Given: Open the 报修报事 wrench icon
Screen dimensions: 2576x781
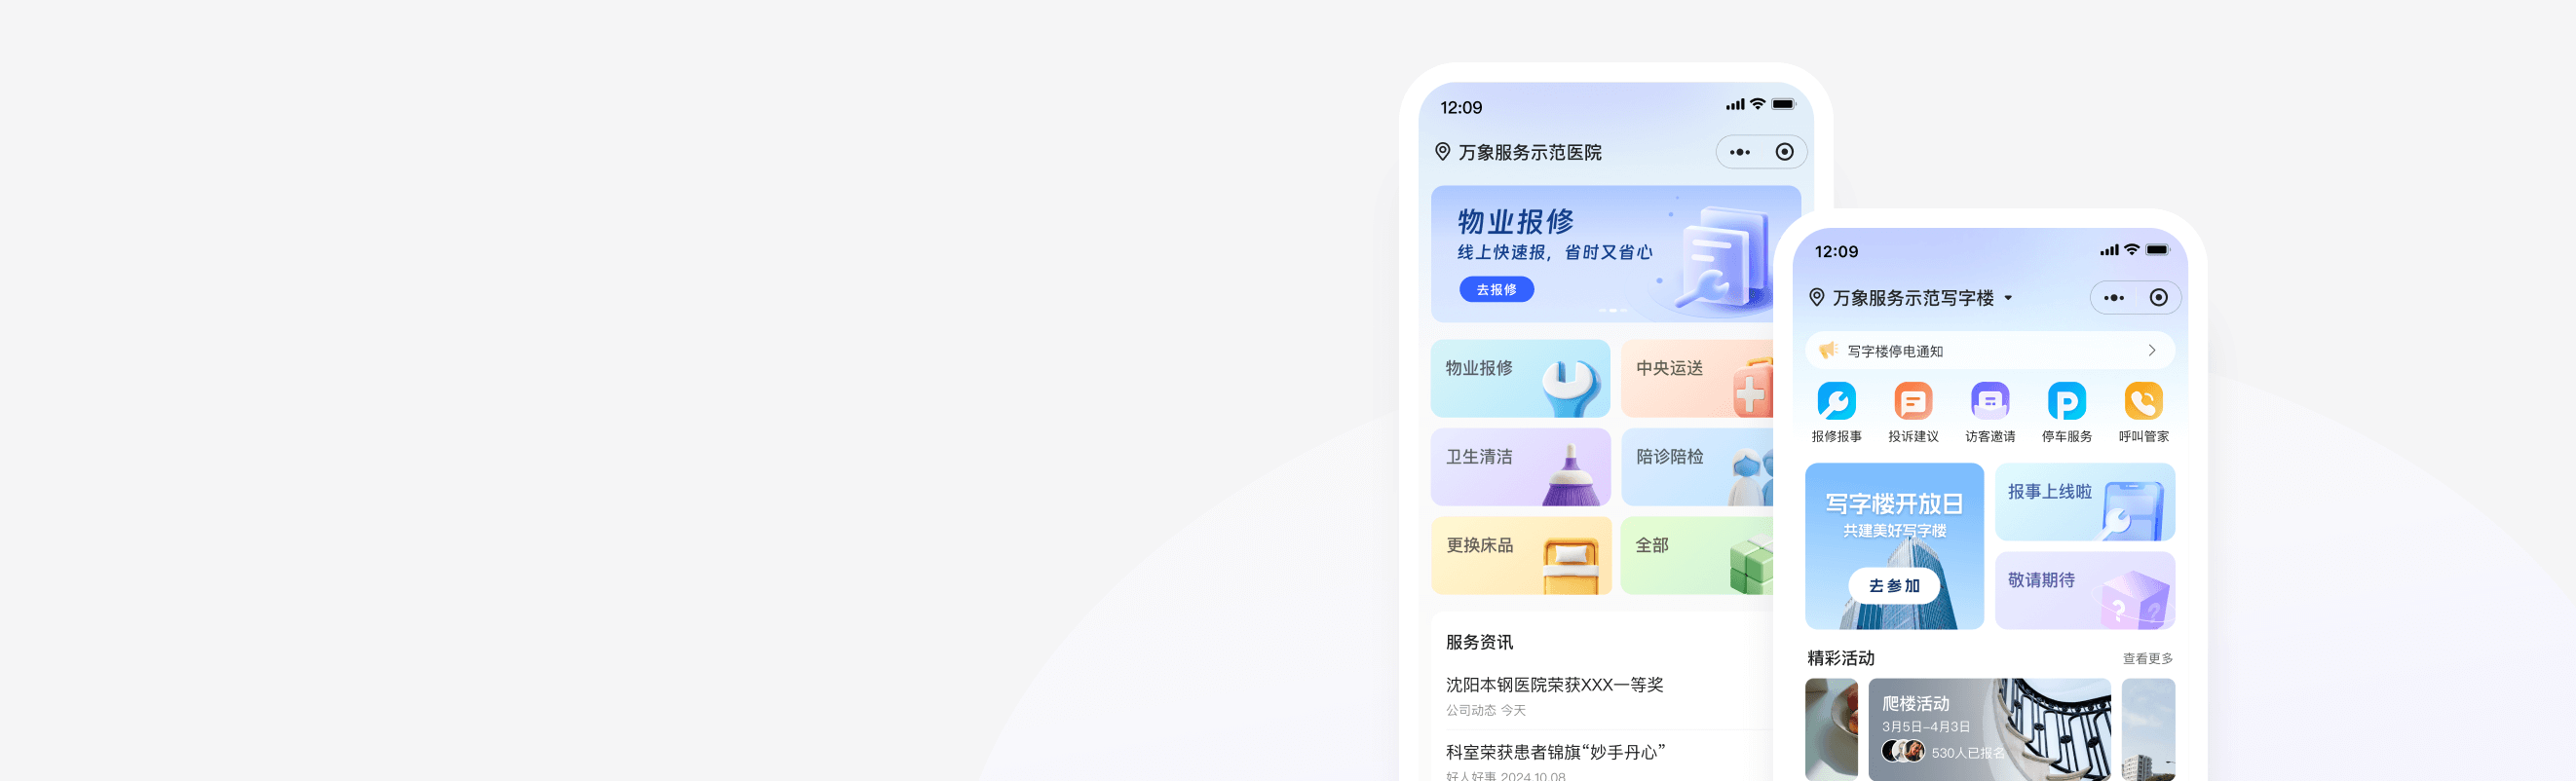Looking at the screenshot, I should pyautogui.click(x=1836, y=401).
